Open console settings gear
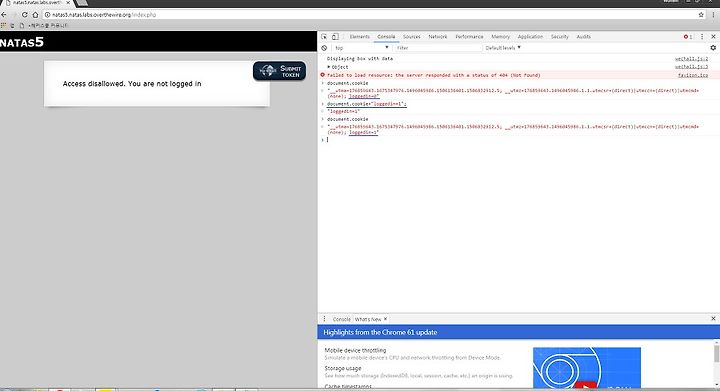720x391 pixels. pyautogui.click(x=713, y=48)
